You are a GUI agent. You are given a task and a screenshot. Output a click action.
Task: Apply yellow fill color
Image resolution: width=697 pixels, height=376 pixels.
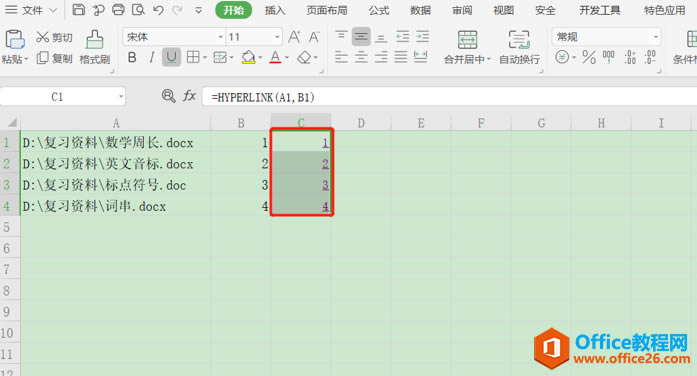pyautogui.click(x=248, y=57)
